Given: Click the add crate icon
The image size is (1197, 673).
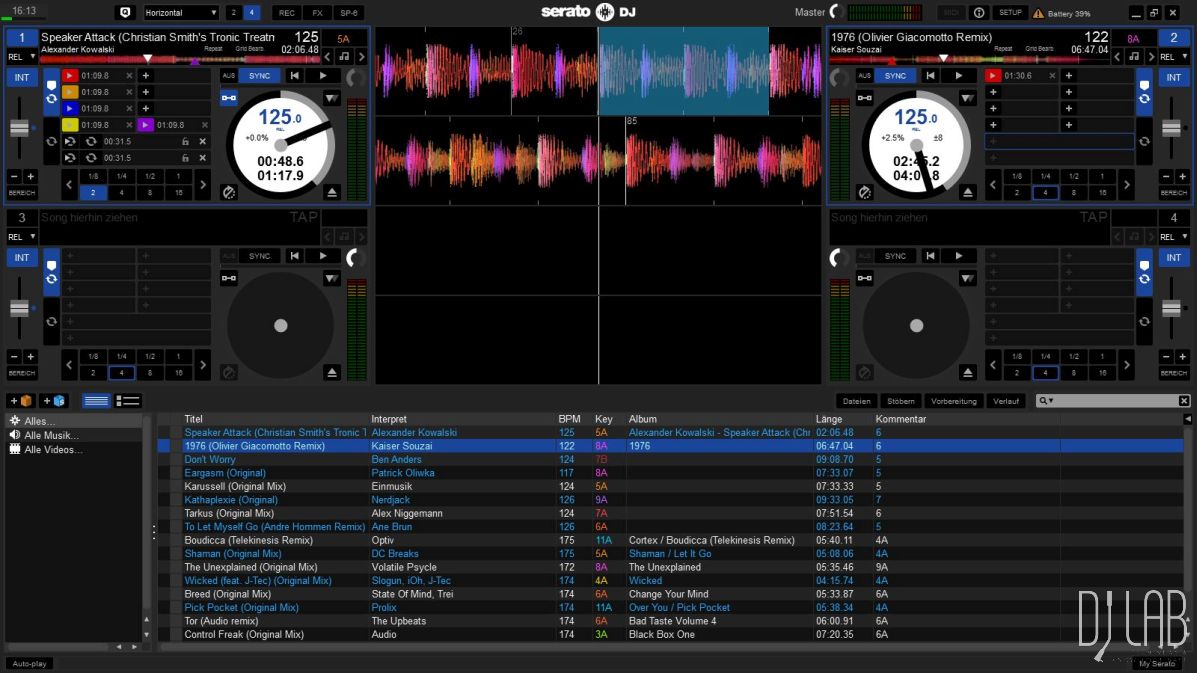Looking at the screenshot, I should point(21,401).
